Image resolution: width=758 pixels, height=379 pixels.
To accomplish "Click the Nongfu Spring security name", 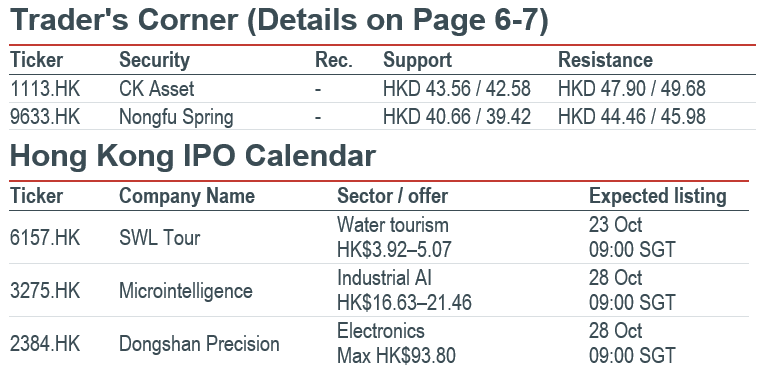I will [x=176, y=117].
